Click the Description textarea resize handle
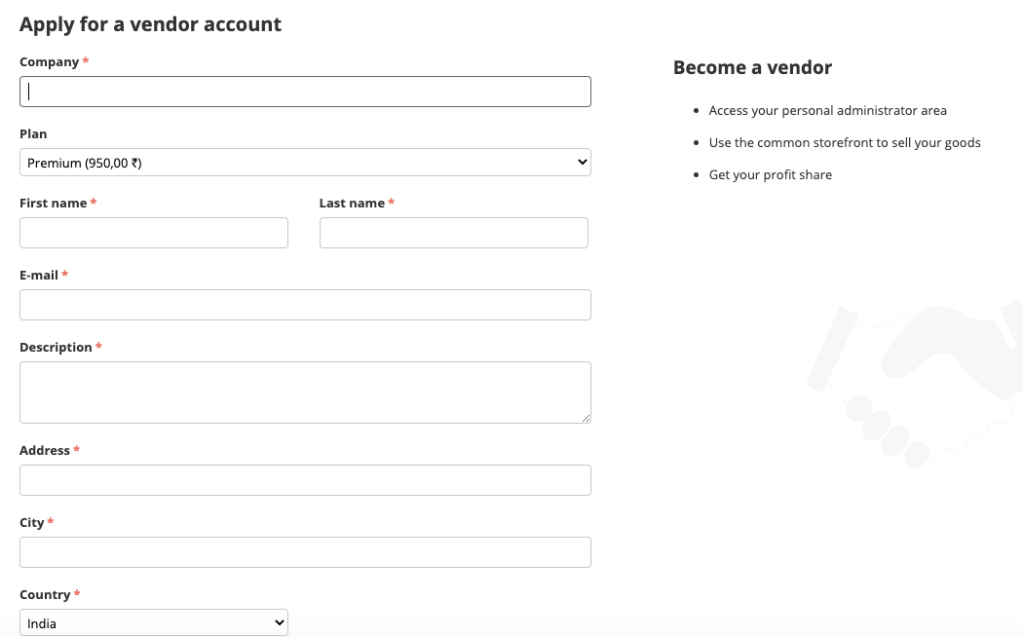This screenshot has width=1023, height=637. (x=586, y=418)
